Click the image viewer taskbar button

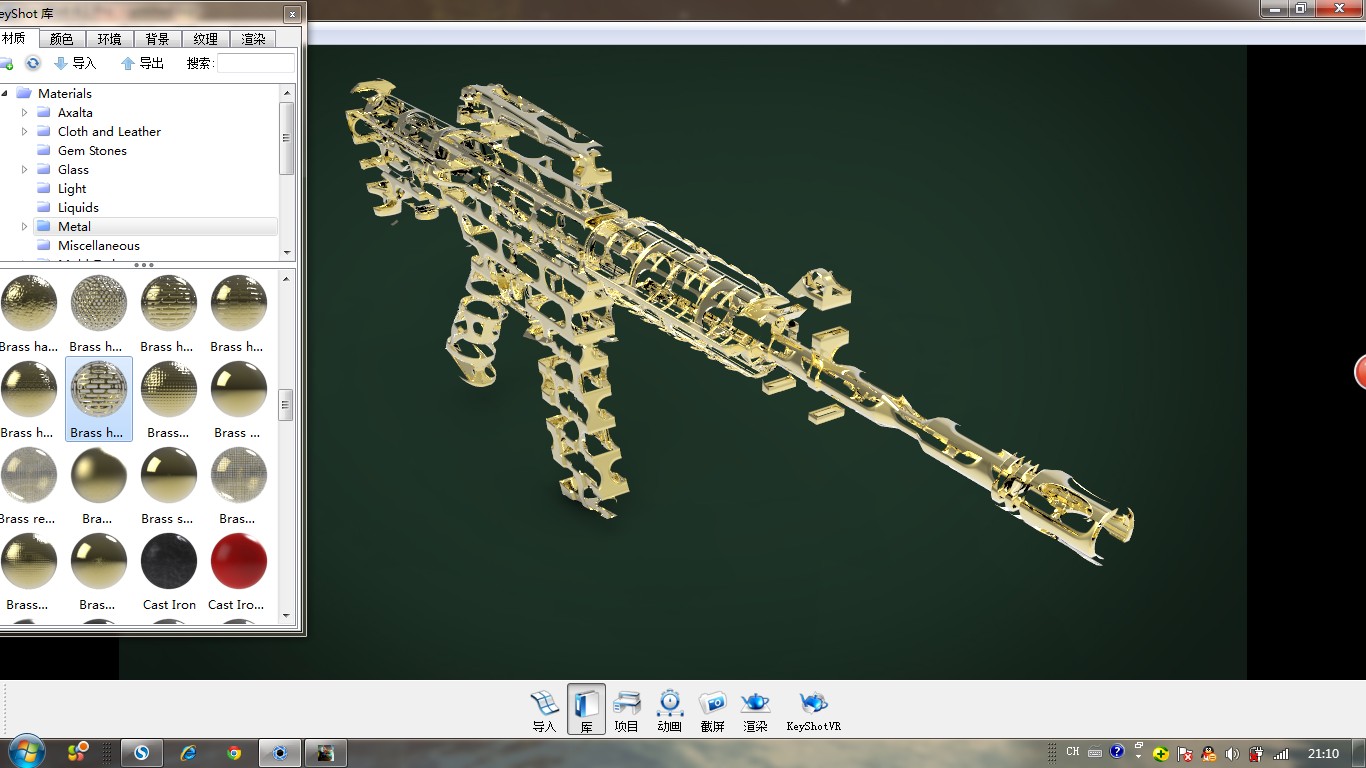tap(325, 753)
